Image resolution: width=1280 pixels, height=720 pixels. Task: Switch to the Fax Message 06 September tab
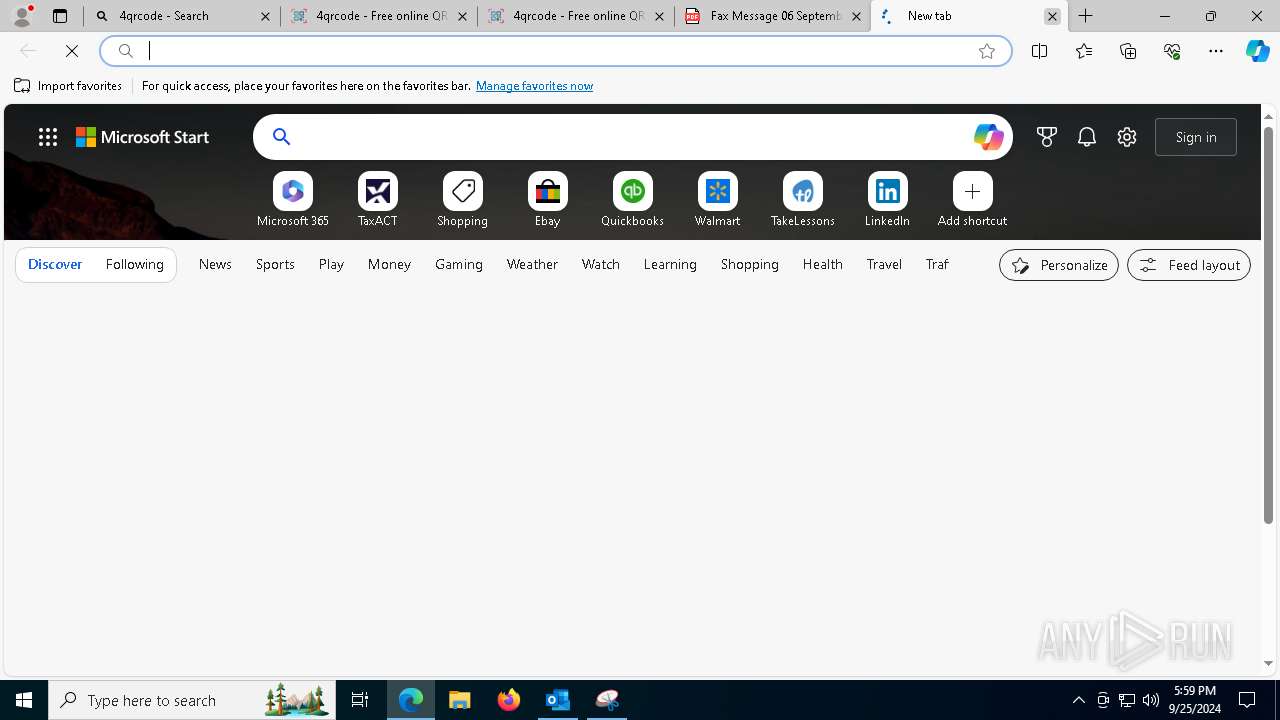tap(772, 16)
